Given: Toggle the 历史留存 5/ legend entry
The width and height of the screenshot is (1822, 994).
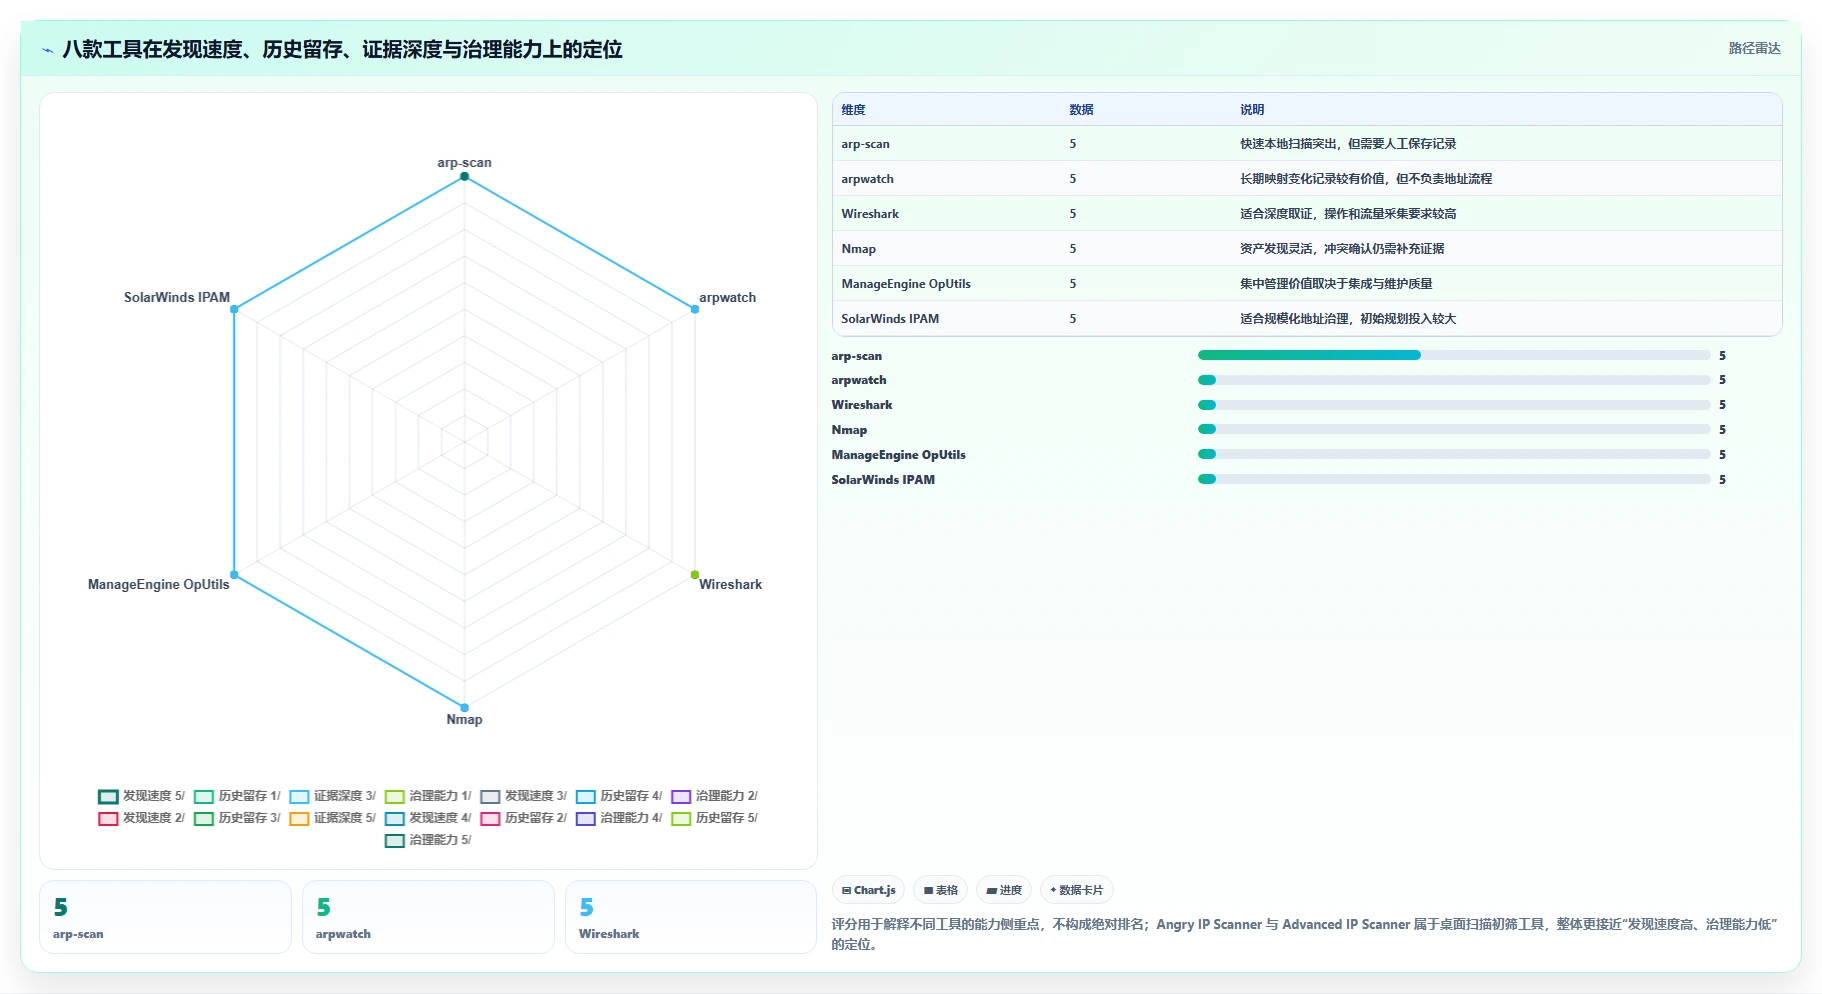Looking at the screenshot, I should 714,818.
